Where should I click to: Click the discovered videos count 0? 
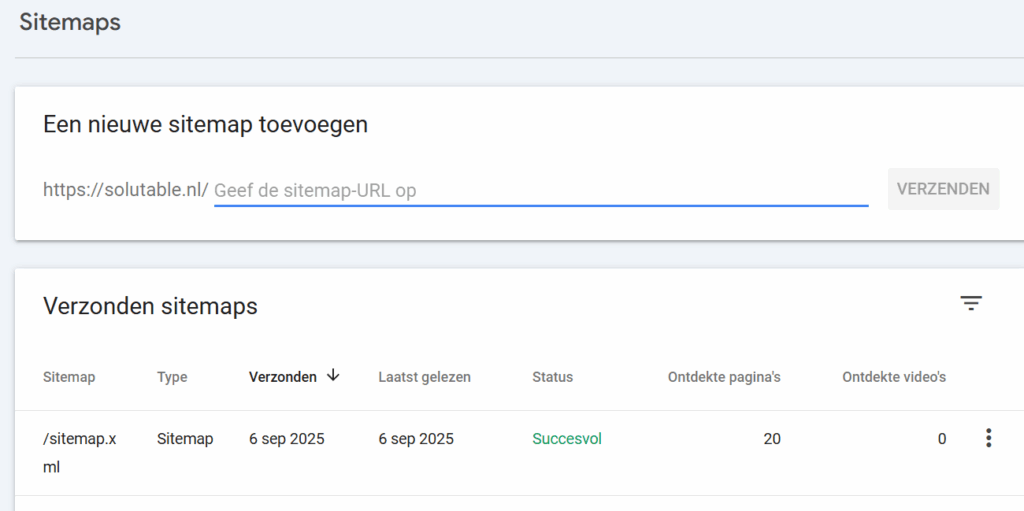[x=941, y=439]
